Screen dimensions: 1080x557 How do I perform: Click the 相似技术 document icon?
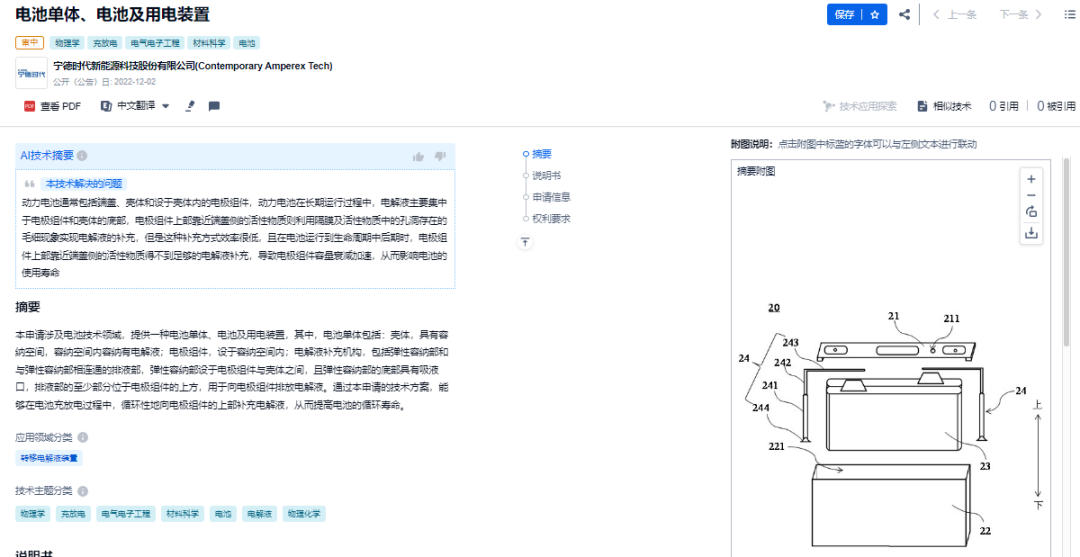pos(922,106)
